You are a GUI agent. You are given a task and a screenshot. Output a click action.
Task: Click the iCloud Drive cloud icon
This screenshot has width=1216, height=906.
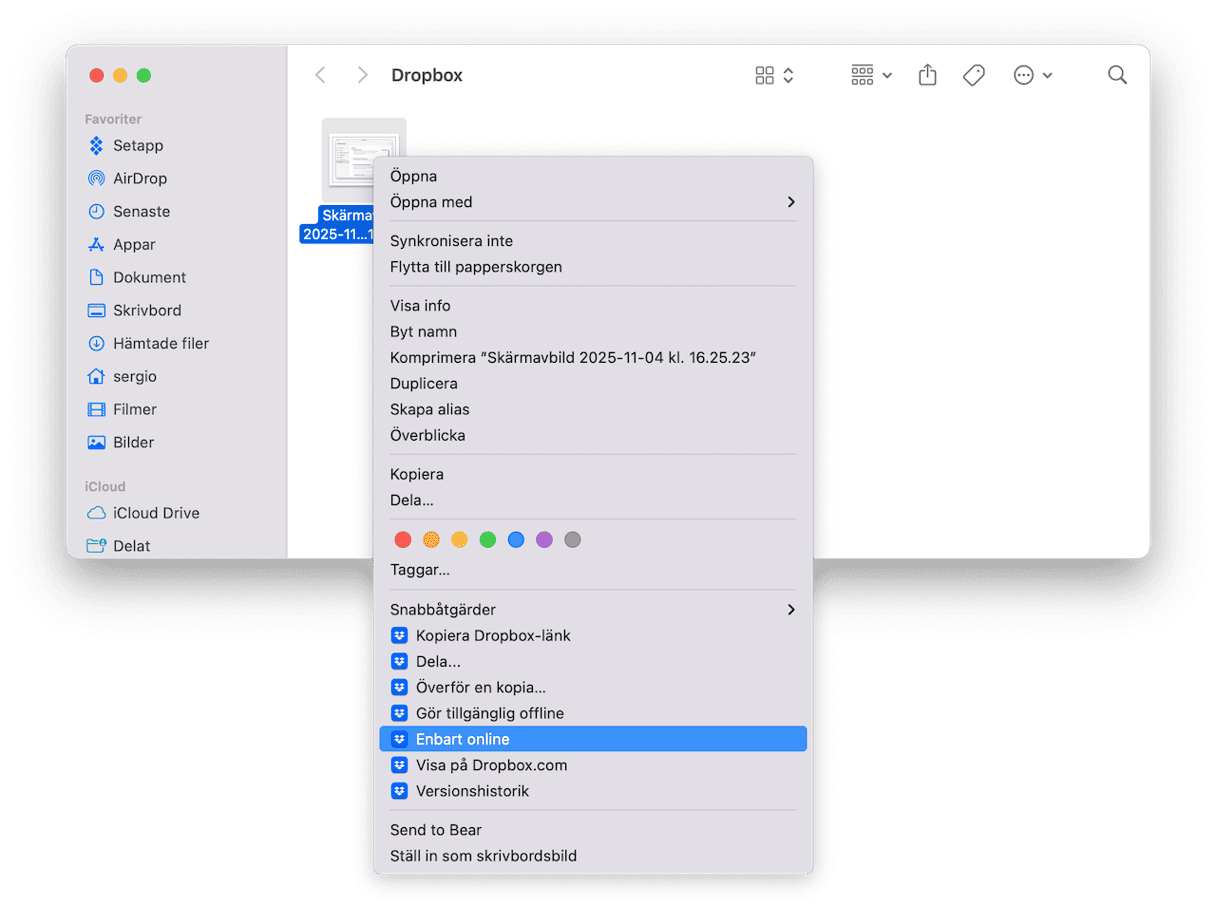(97, 513)
